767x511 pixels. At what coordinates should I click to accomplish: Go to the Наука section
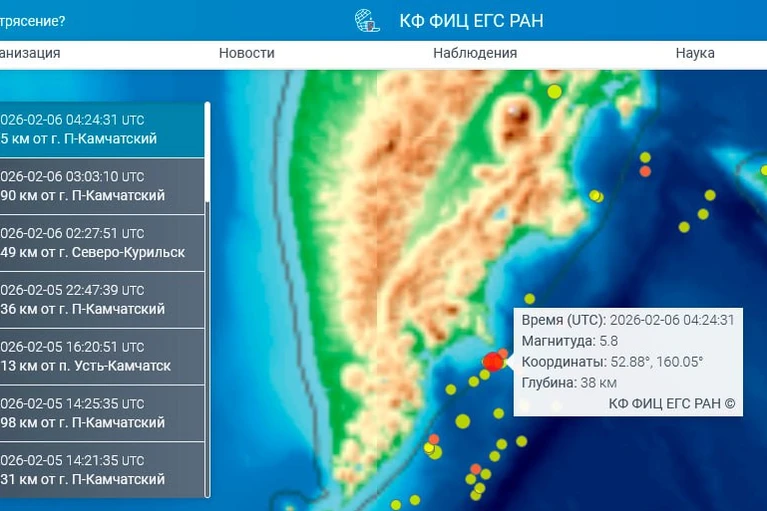pos(694,53)
